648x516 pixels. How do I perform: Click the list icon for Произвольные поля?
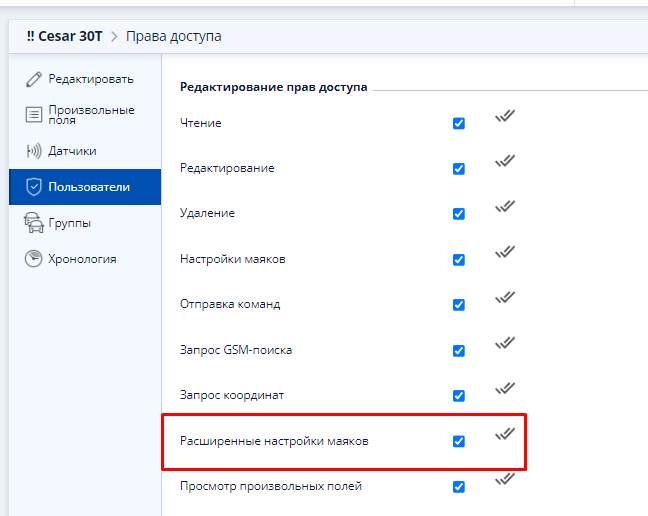(x=34, y=114)
